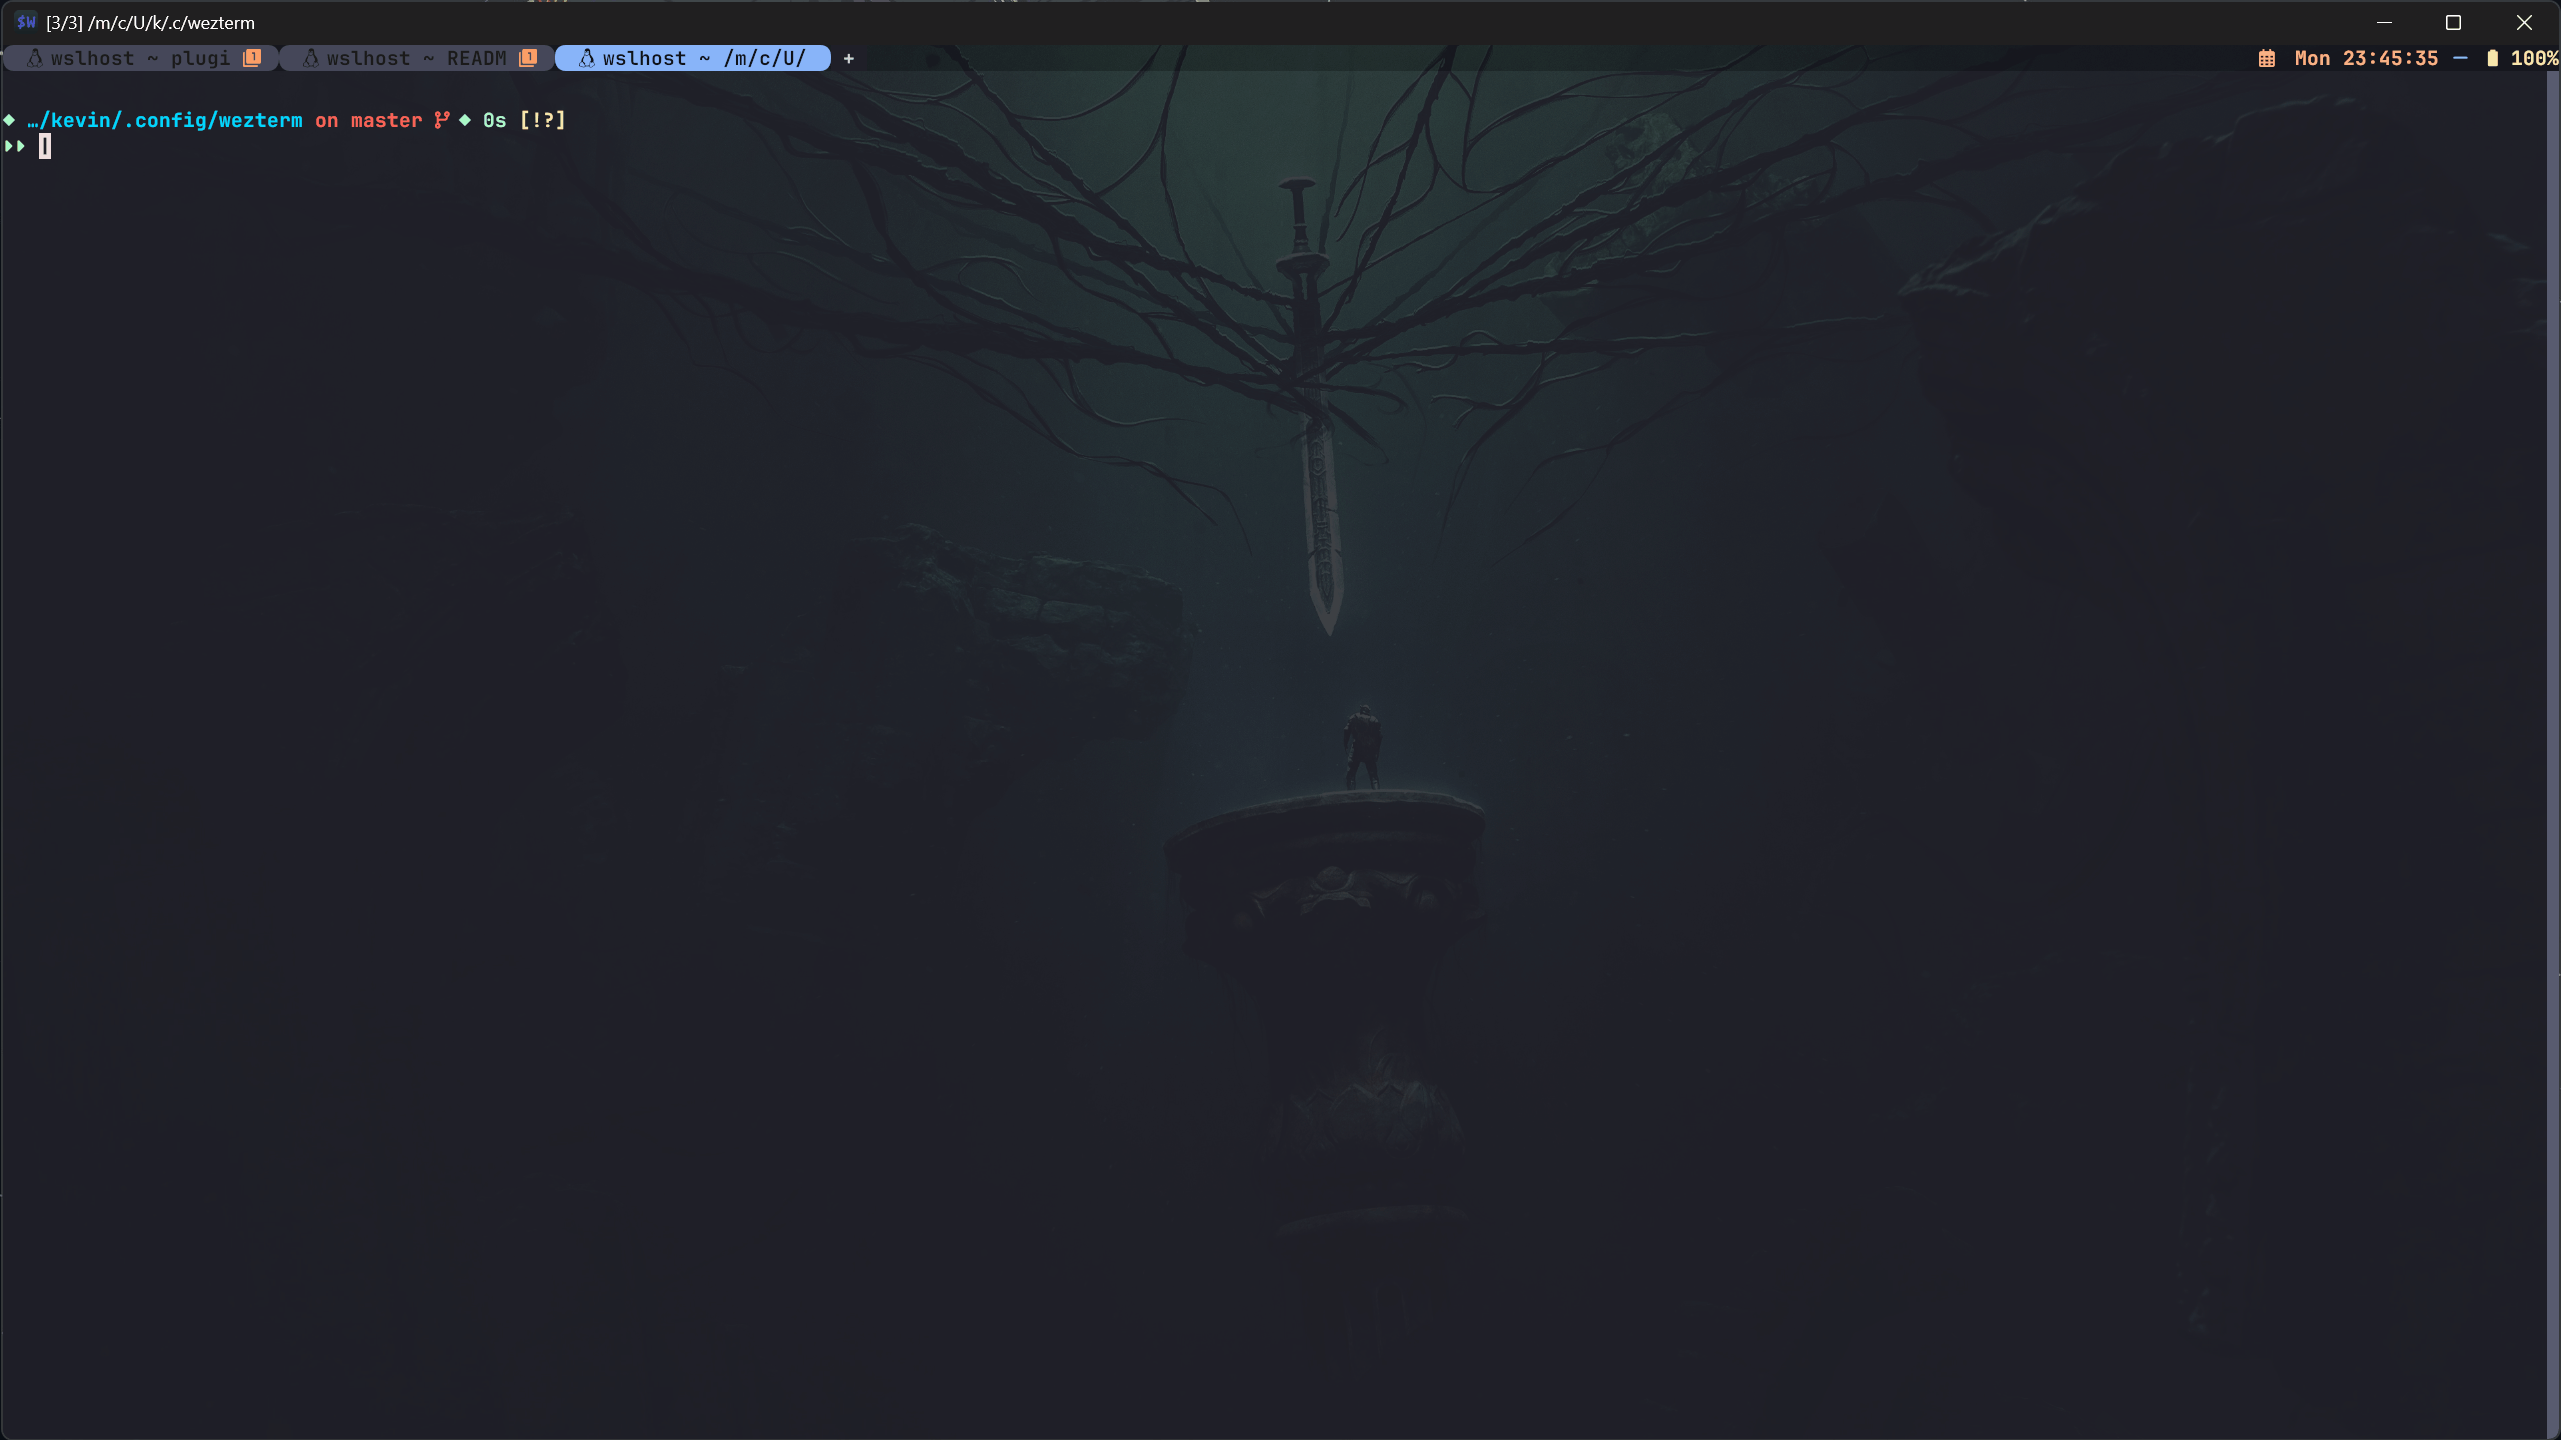
Task: Open a new tab with the plus button
Action: [849, 58]
